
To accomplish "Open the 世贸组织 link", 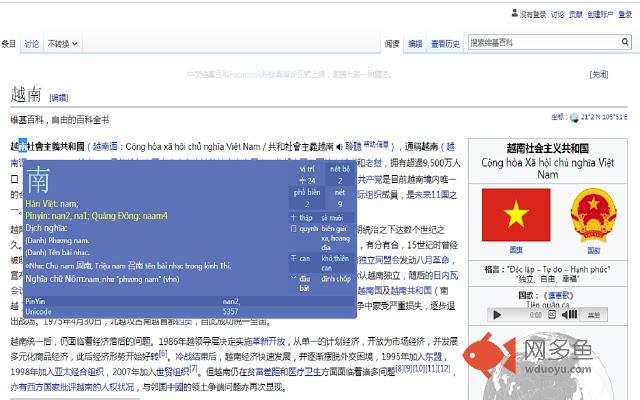I will point(173,372).
